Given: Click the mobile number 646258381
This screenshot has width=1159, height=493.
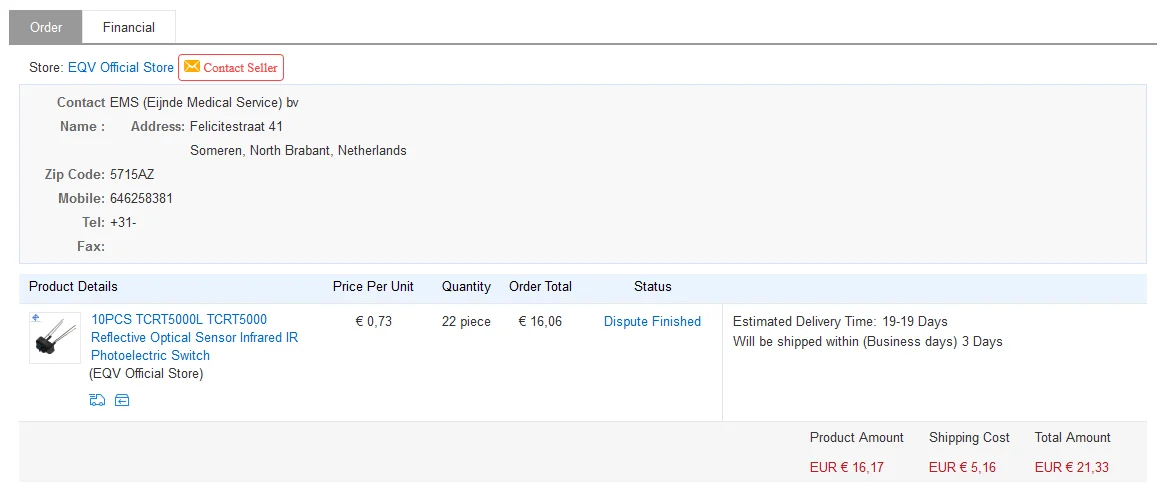Looking at the screenshot, I should (x=141, y=198).
